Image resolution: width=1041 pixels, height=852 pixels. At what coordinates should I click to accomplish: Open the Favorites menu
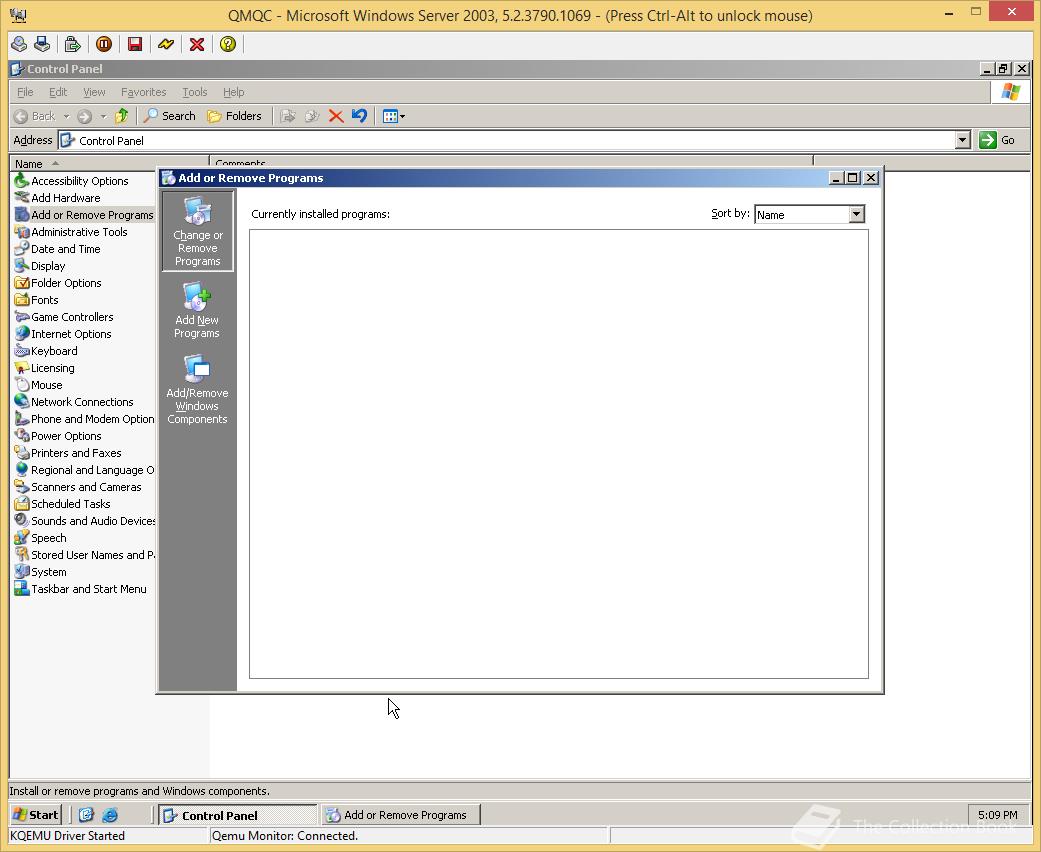143,92
